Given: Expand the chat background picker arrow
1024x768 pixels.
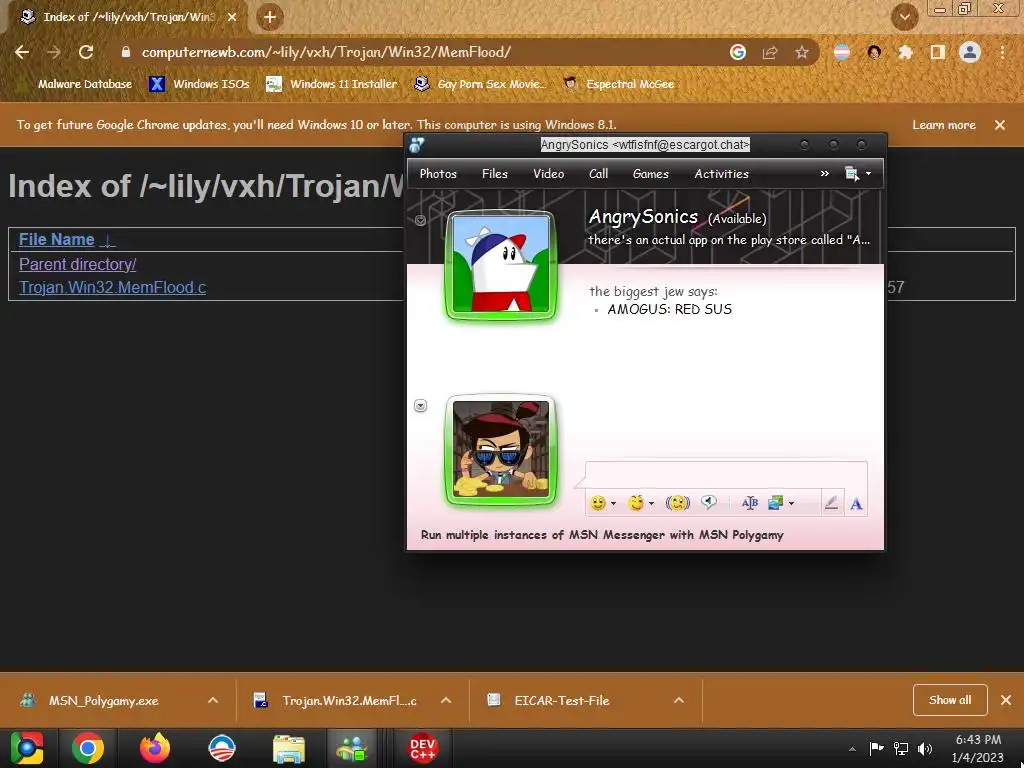Looking at the screenshot, I should point(792,504).
